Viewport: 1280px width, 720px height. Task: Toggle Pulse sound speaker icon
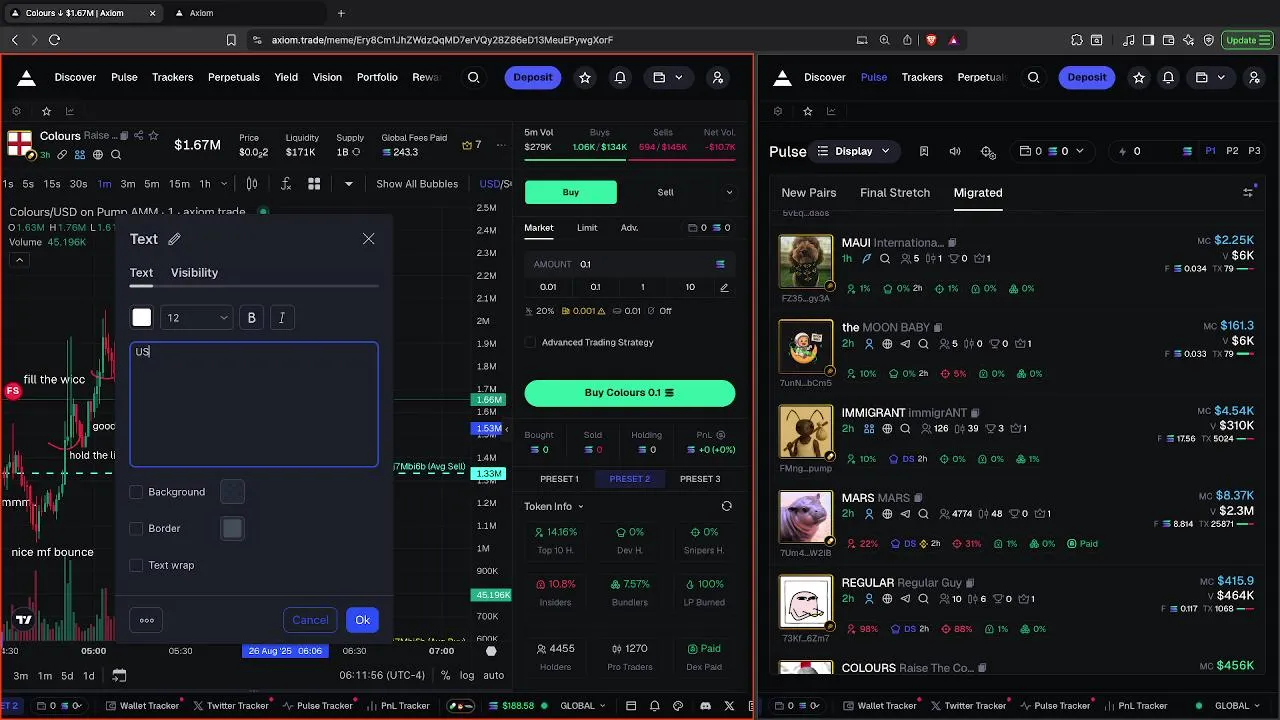[x=955, y=151]
